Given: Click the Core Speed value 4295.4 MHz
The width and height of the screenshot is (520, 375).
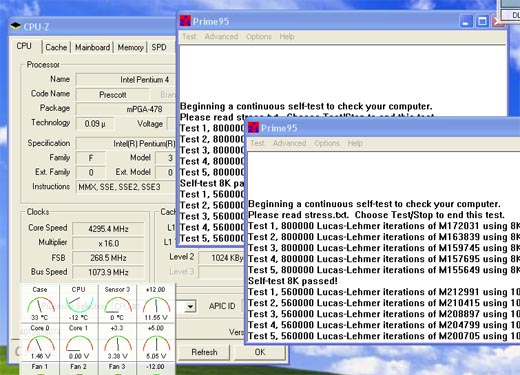Looking at the screenshot, I should [108, 229].
